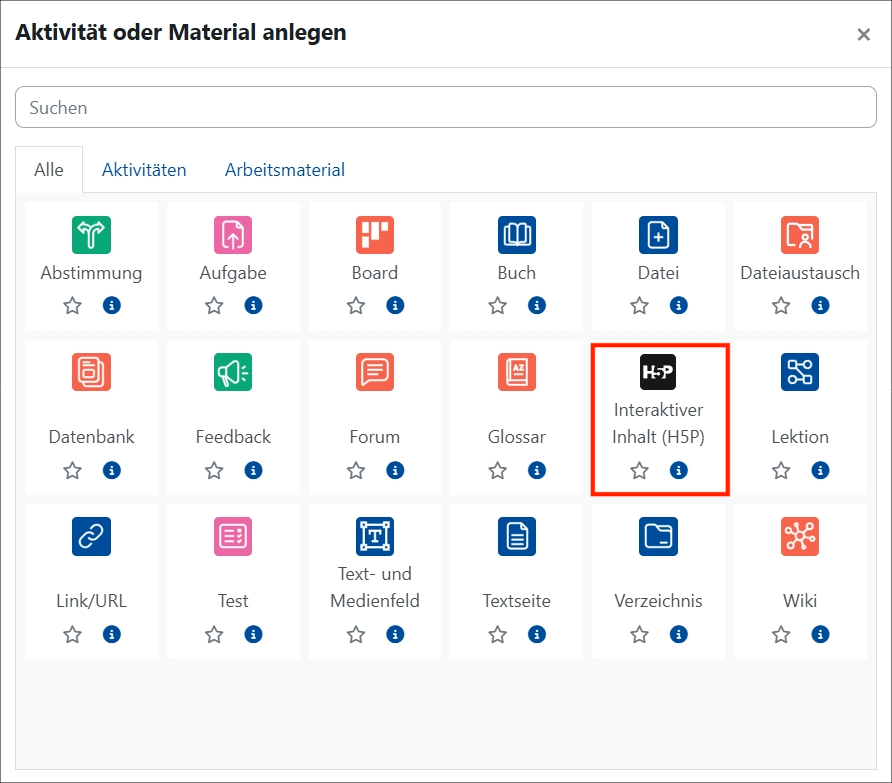
Task: Open the Wiki activity icon
Action: [x=798, y=536]
